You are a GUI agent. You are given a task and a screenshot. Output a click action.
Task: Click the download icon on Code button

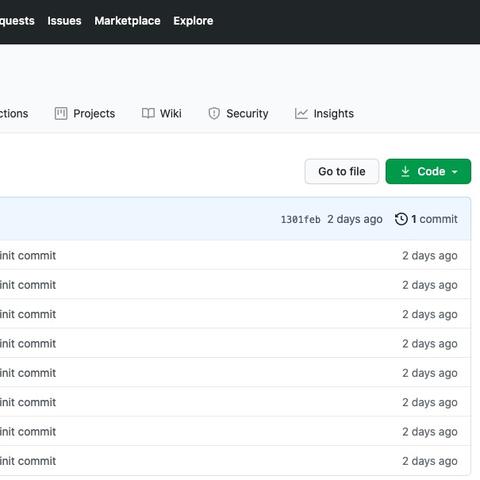pyautogui.click(x=405, y=171)
